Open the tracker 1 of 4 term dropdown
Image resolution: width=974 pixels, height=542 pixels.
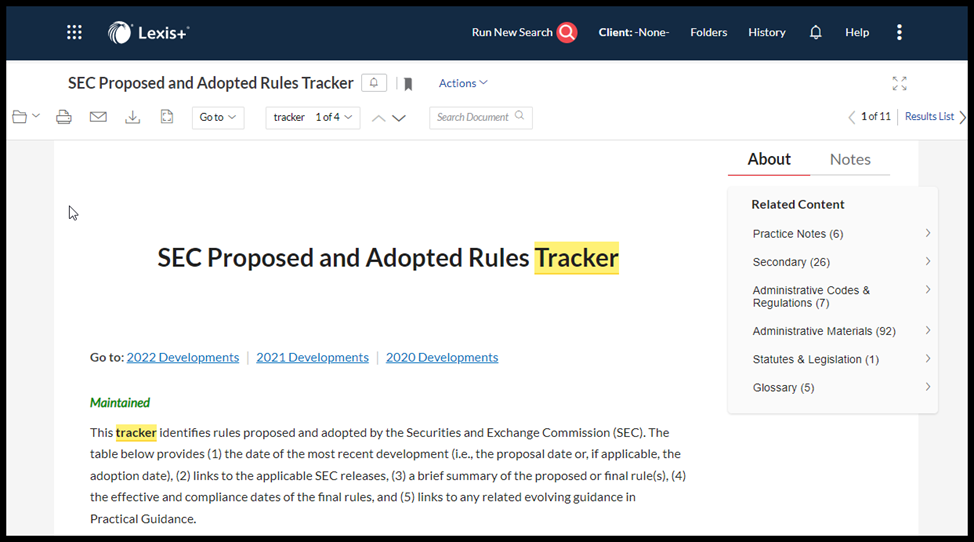pos(313,117)
